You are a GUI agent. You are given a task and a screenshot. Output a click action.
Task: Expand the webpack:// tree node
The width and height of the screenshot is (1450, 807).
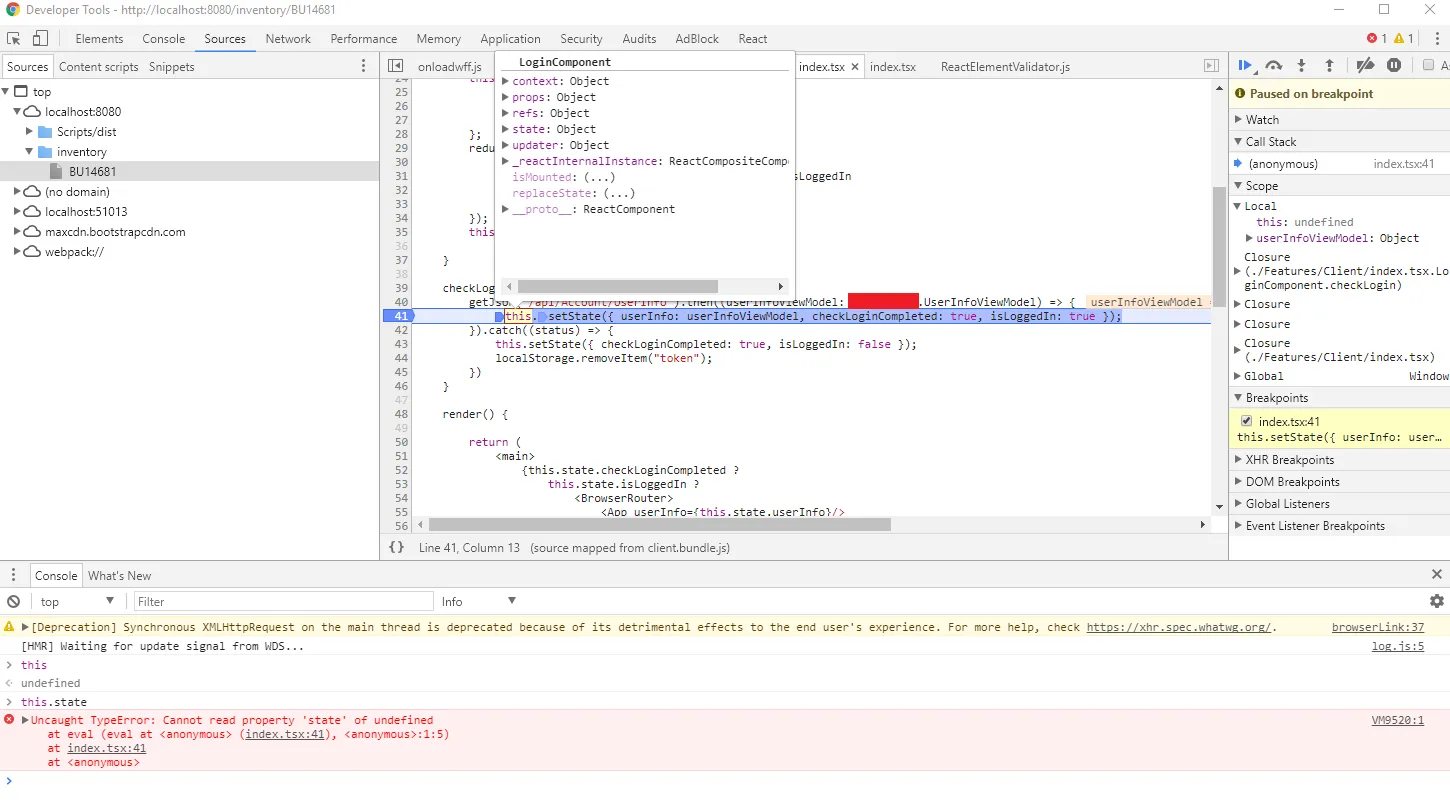pos(19,252)
